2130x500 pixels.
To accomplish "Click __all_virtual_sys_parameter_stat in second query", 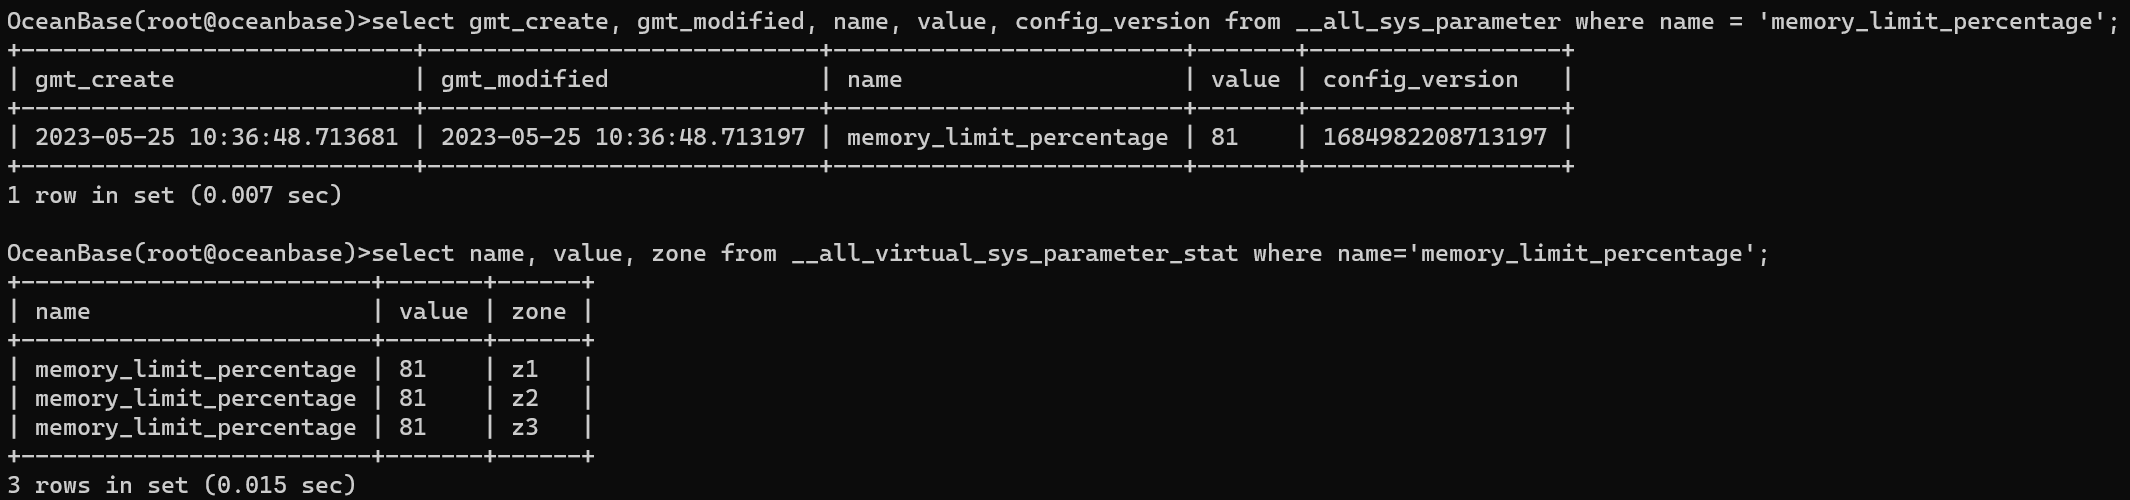I will (1014, 254).
